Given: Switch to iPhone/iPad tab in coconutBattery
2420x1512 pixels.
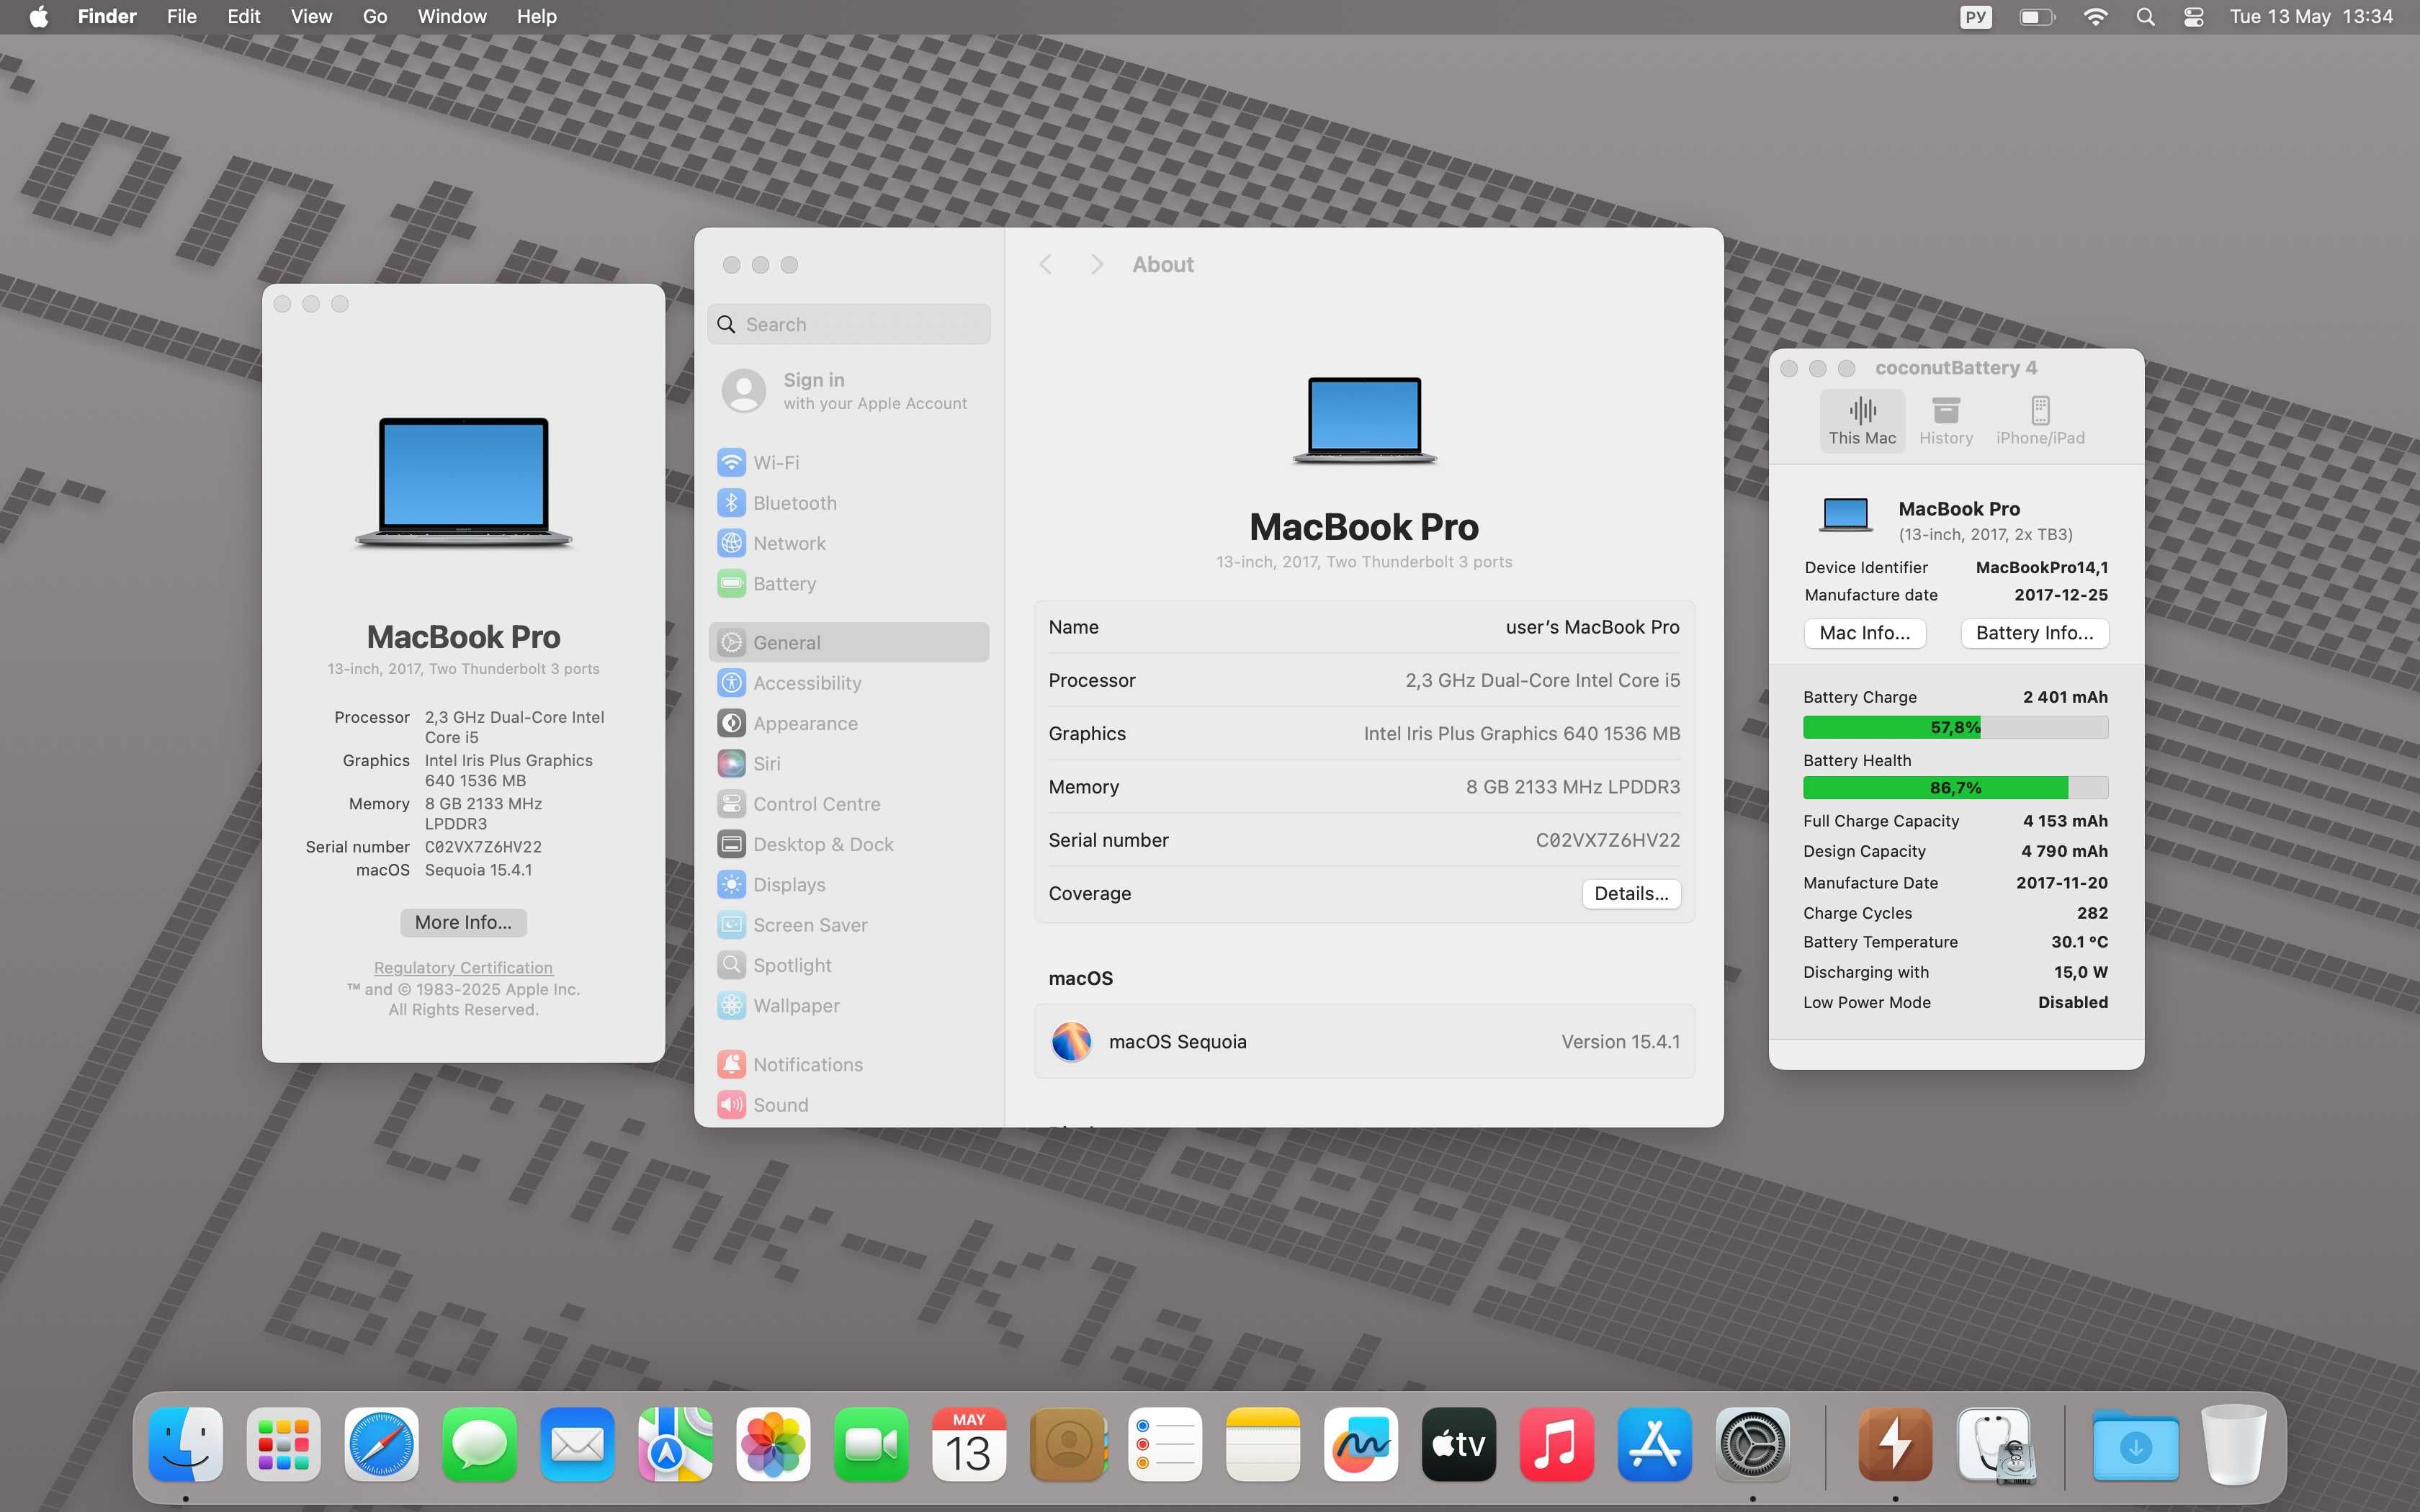Looking at the screenshot, I should 2040,421.
